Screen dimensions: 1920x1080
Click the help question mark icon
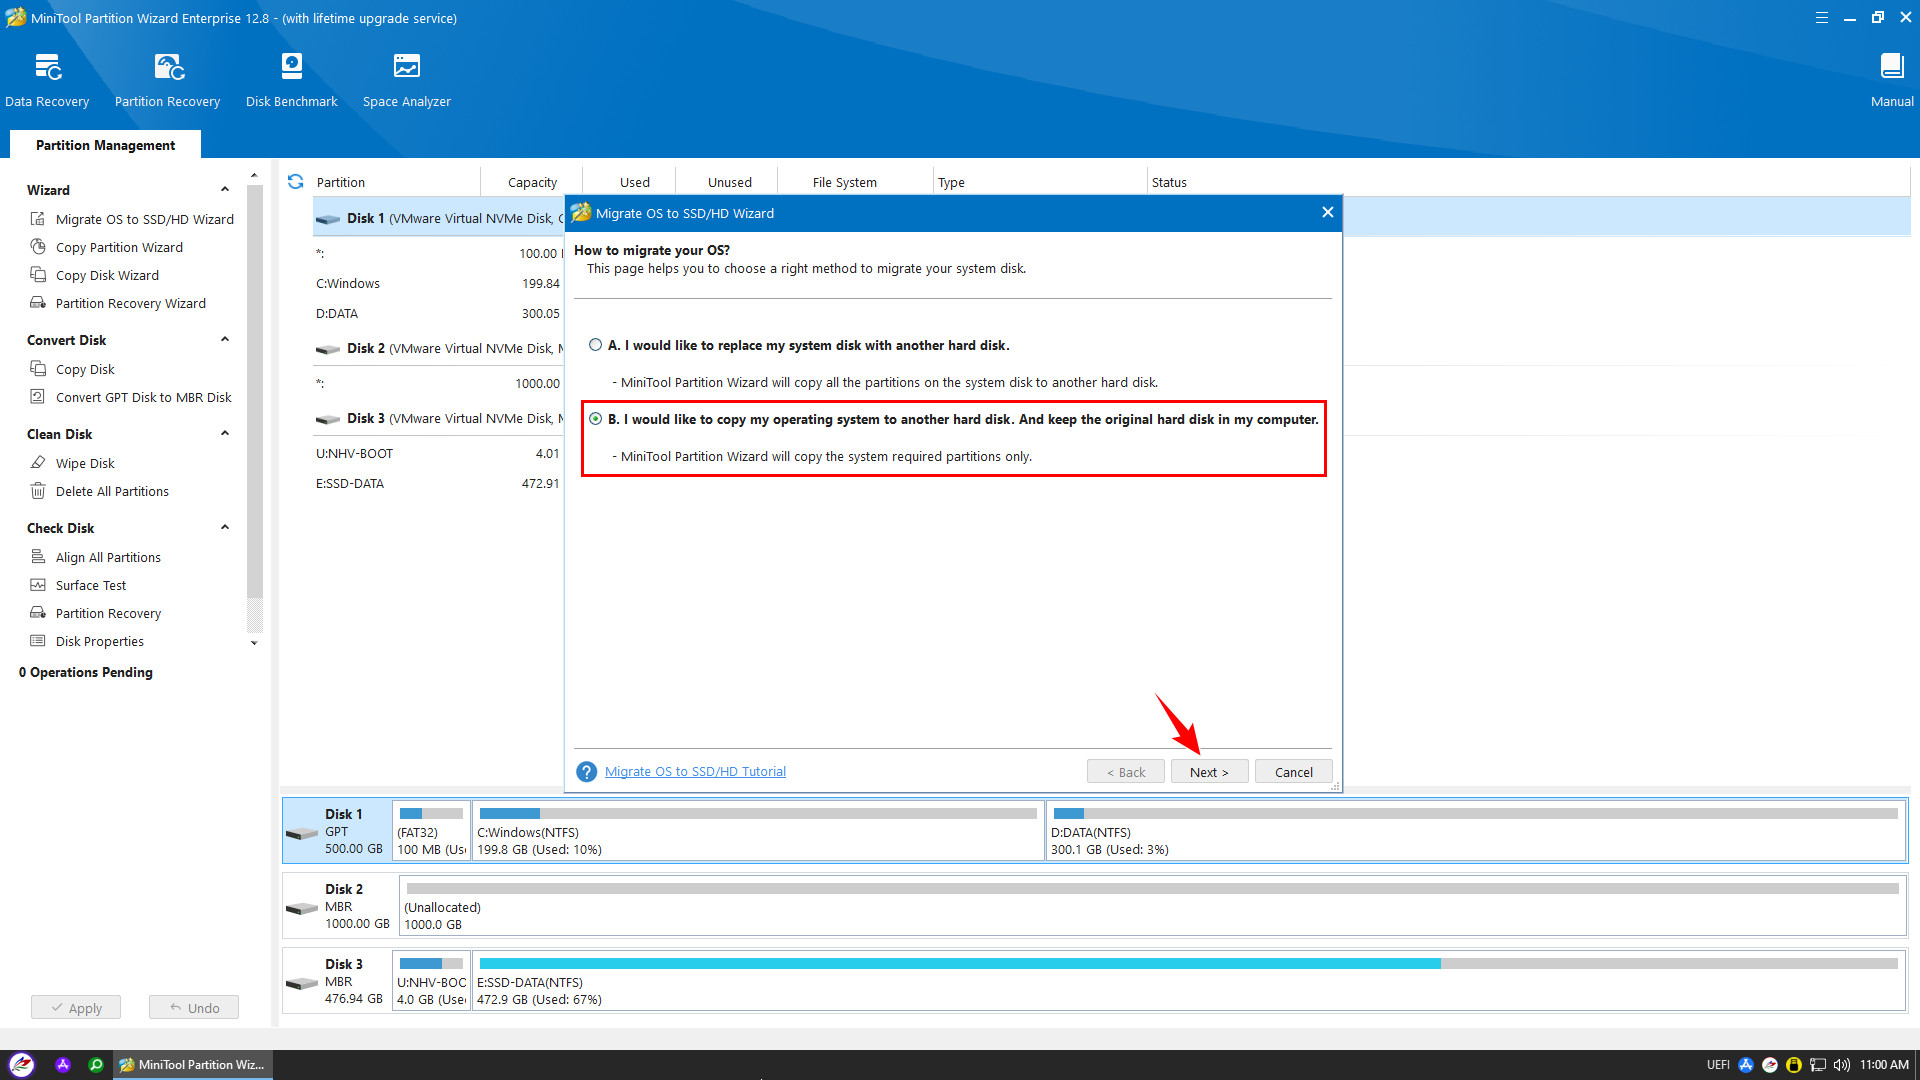[x=586, y=772]
